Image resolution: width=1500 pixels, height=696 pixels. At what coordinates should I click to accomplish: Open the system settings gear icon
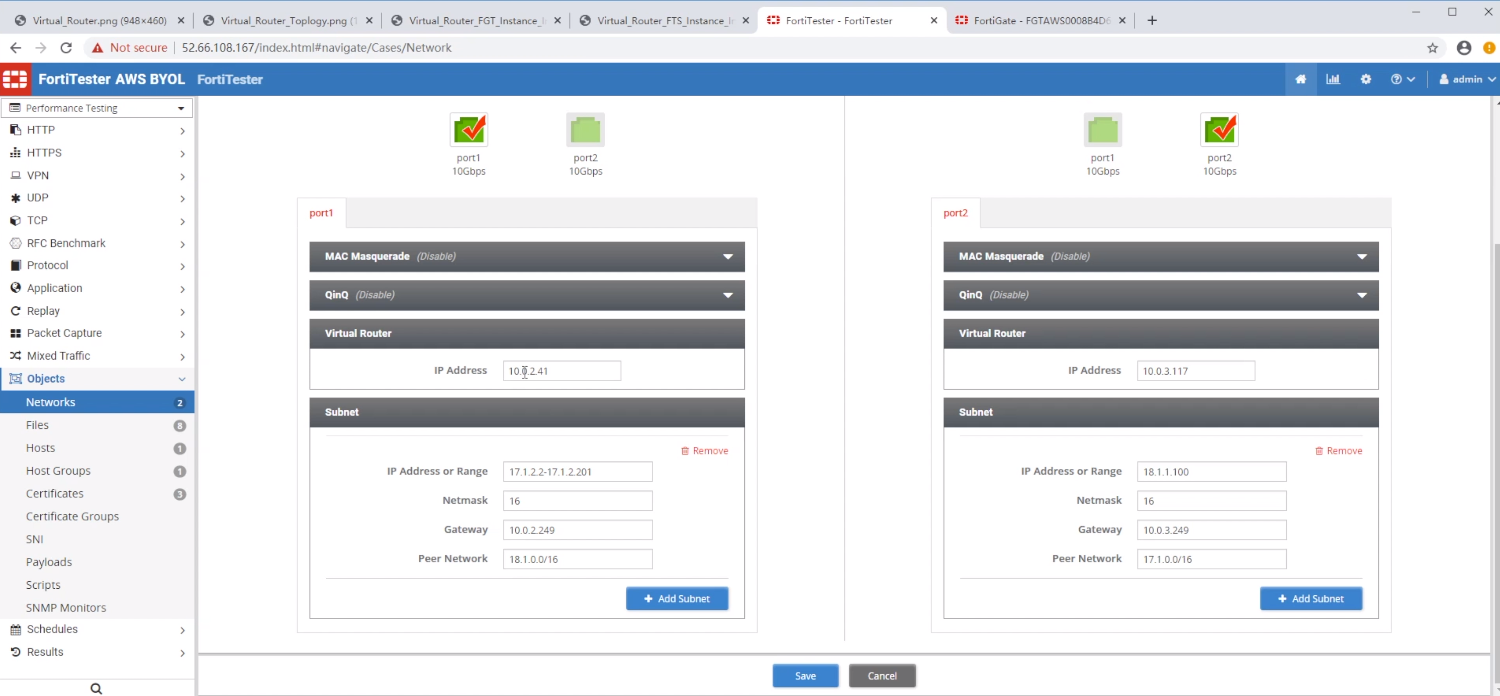click(1366, 78)
